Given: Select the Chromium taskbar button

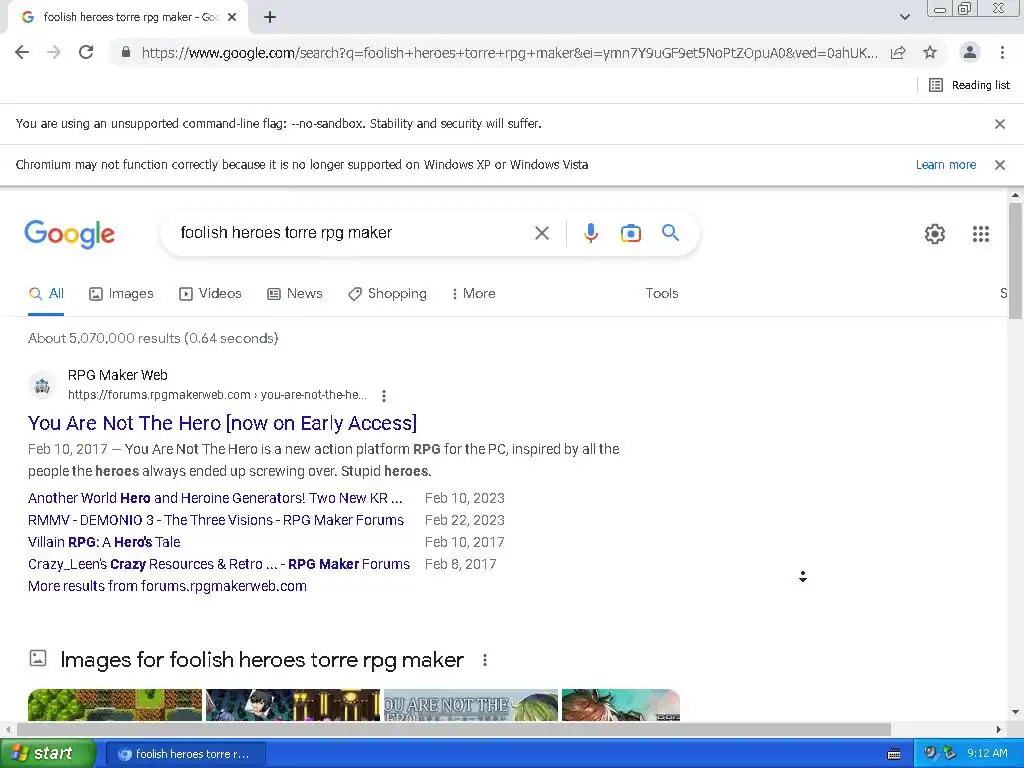Looking at the screenshot, I should (185, 754).
